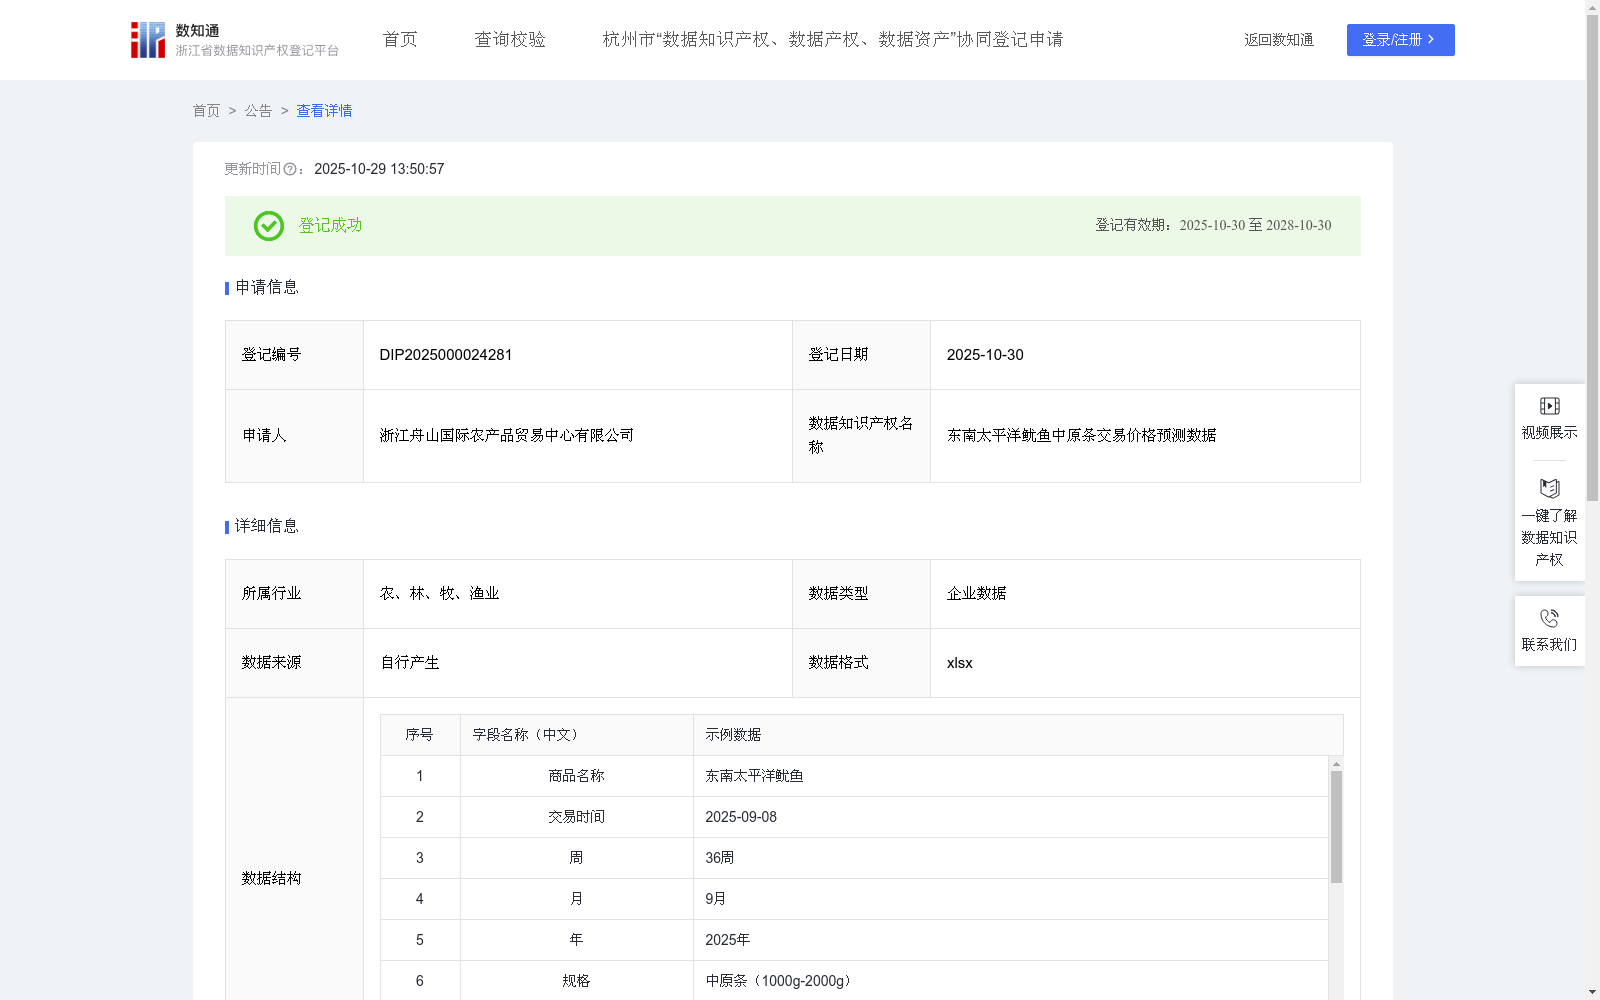Click the green 登记成功 checkmark icon
The height and width of the screenshot is (1000, 1600).
pos(269,226)
